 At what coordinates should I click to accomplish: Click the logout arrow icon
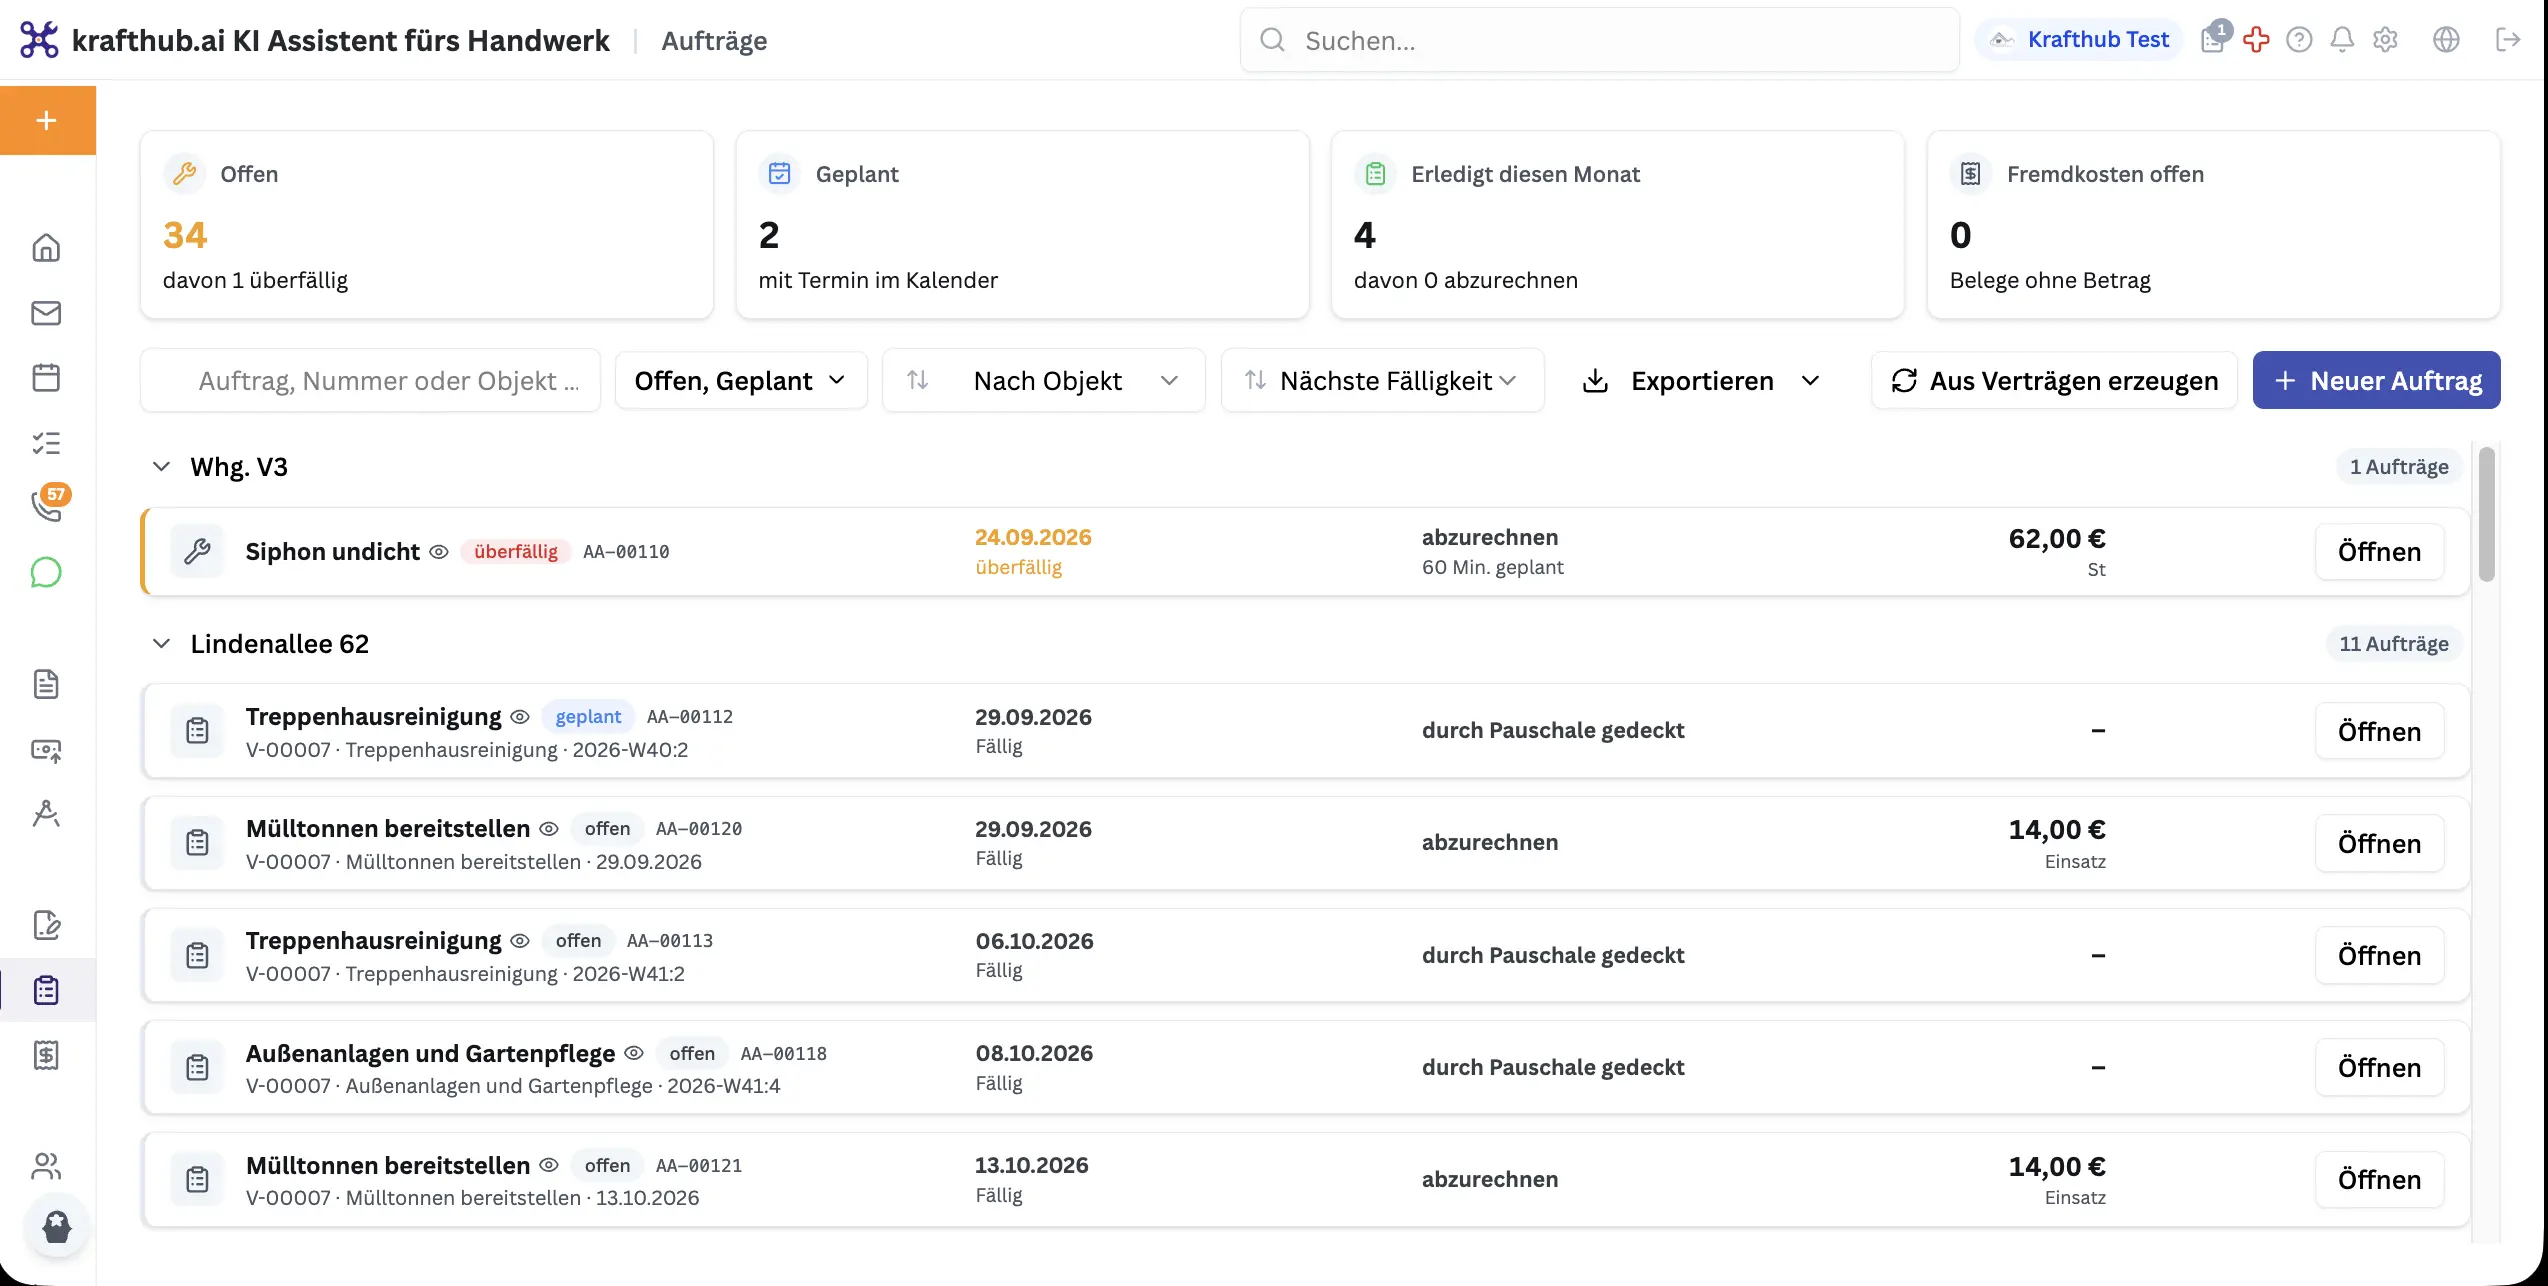coord(2507,39)
